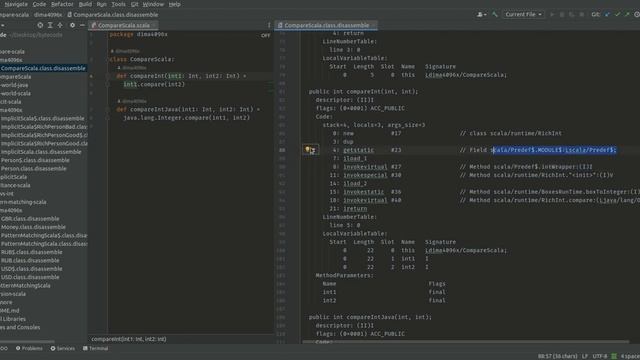This screenshot has width=640, height=360.
Task: Hide the project tool window (minus icon)
Action: click(x=82, y=25)
